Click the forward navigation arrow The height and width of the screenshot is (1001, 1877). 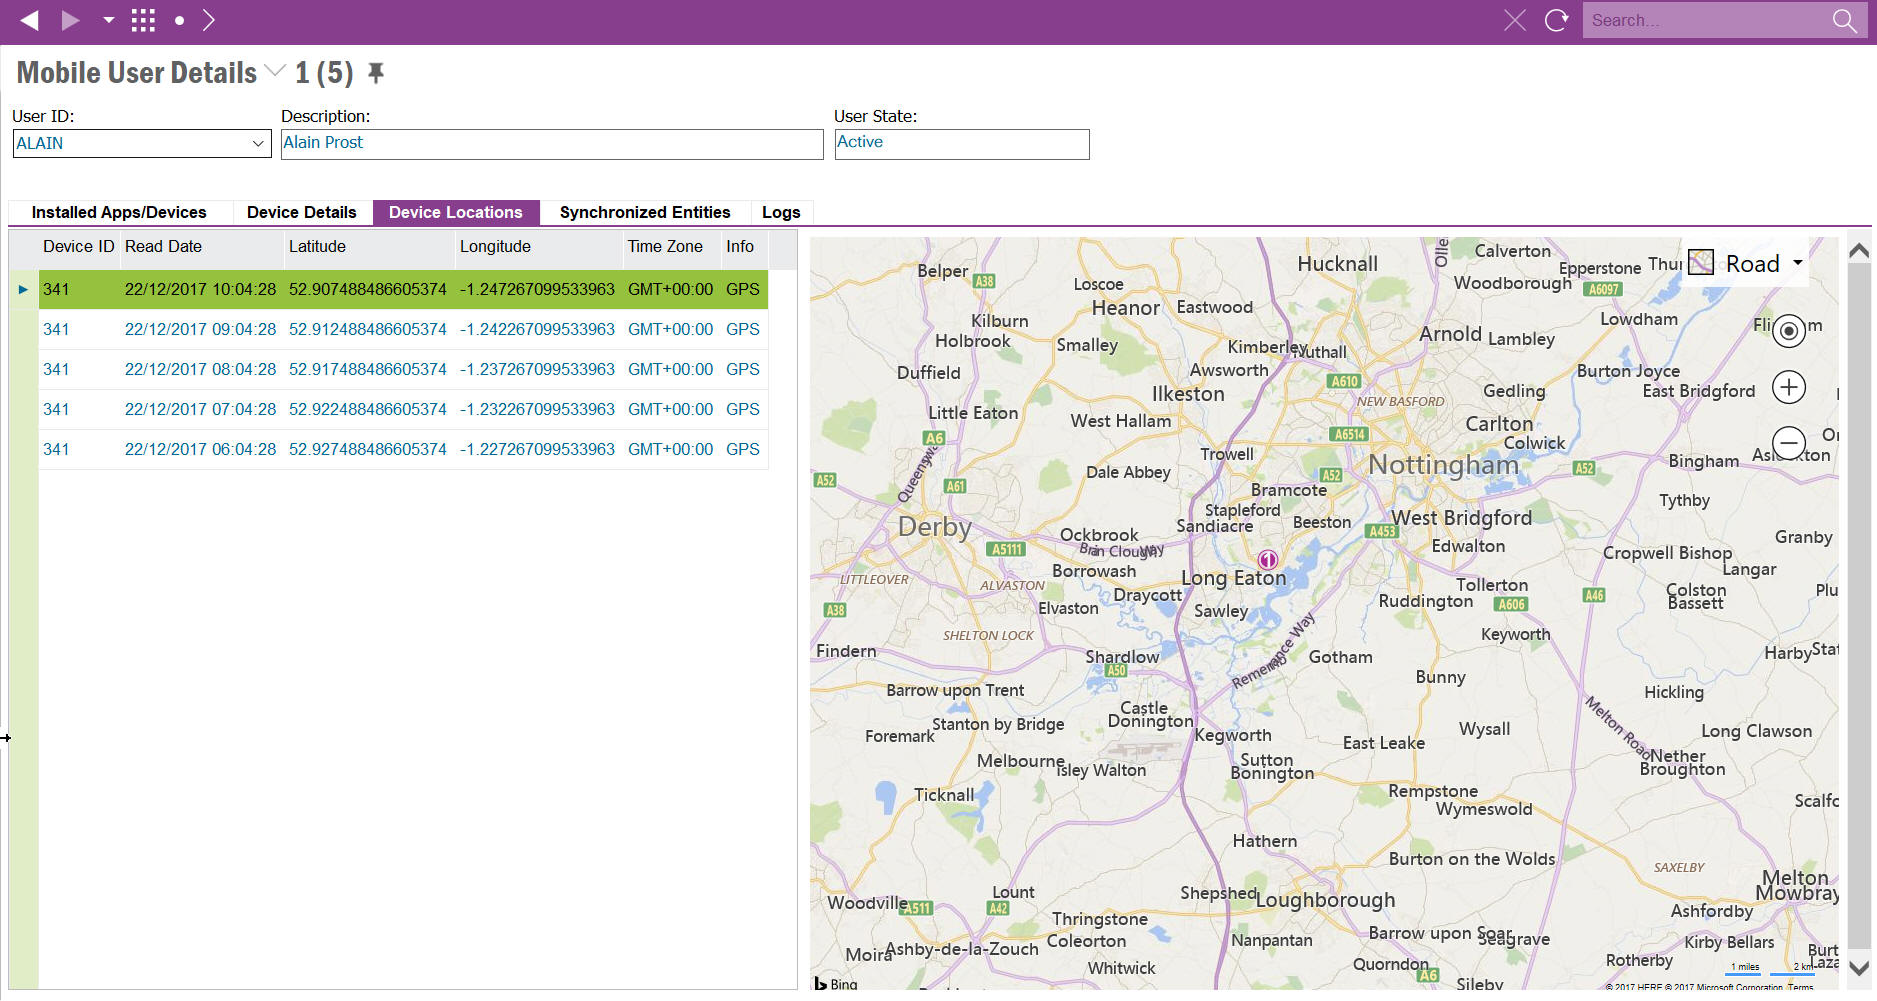click(70, 20)
